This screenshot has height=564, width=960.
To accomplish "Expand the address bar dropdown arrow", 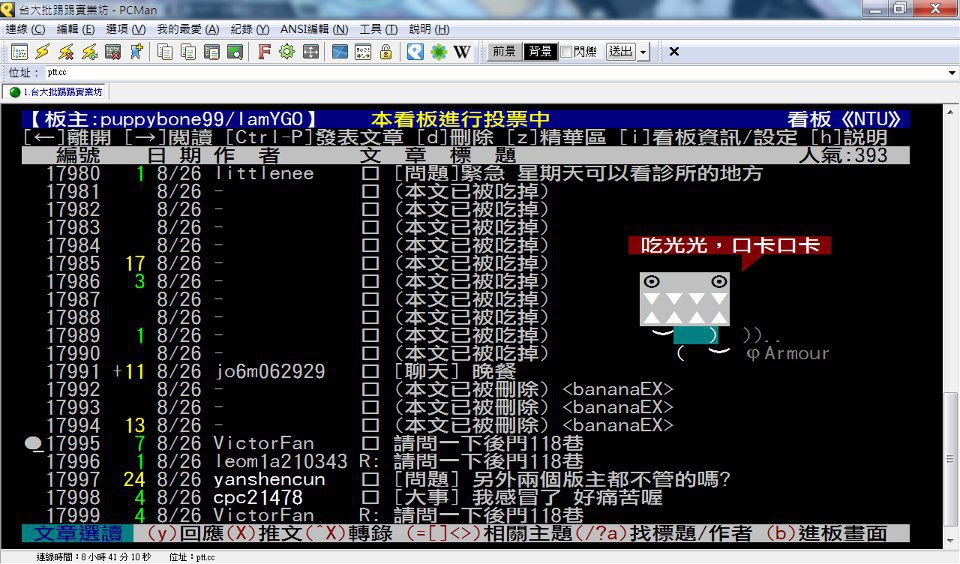I will [x=952, y=73].
